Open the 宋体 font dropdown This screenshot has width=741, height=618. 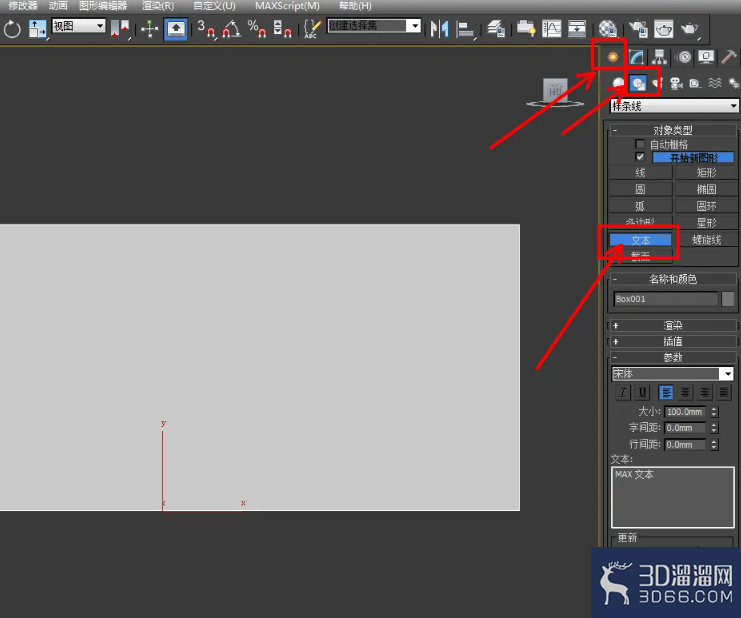point(672,374)
